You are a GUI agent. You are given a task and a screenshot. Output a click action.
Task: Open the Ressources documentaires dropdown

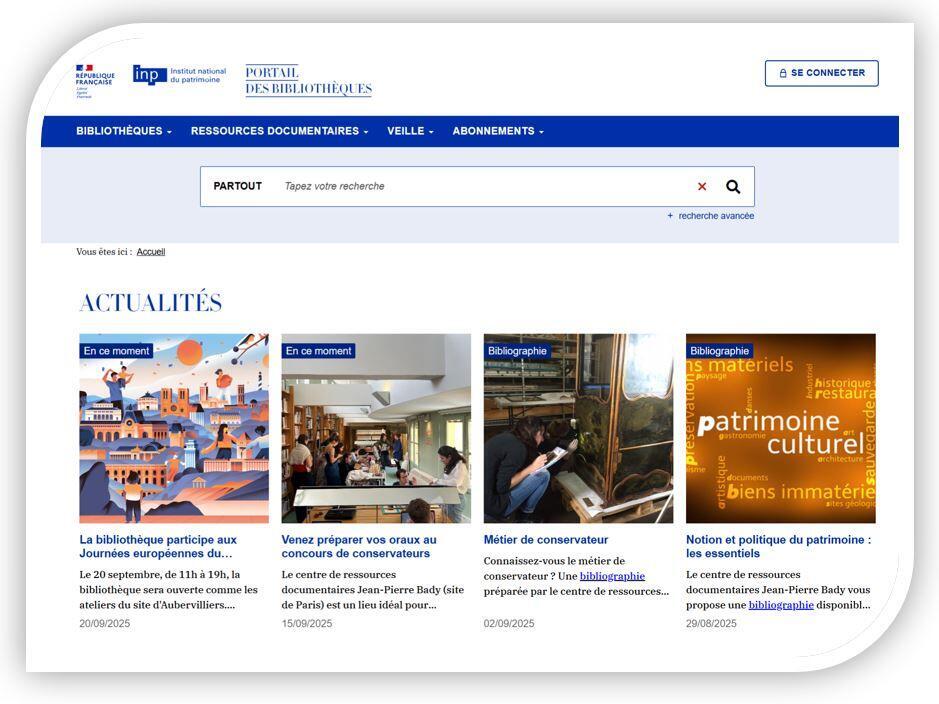[279, 131]
